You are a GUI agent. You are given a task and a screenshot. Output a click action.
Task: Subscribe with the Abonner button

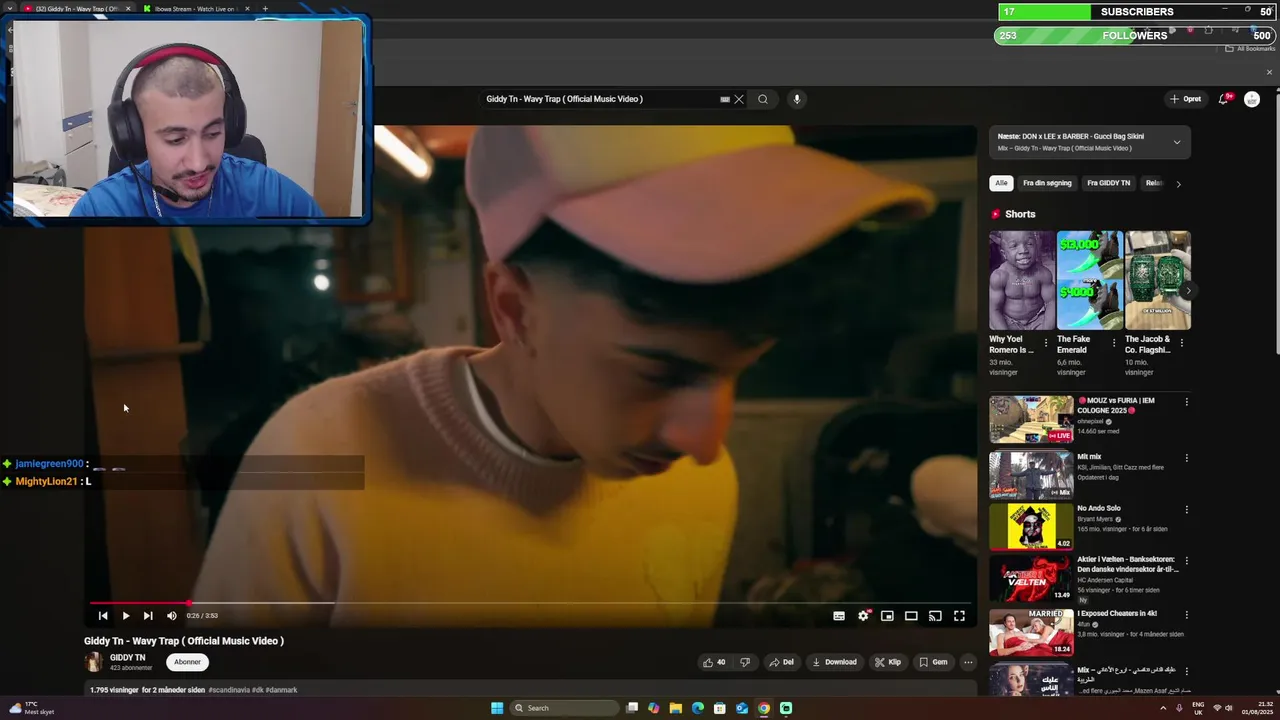coord(187,662)
